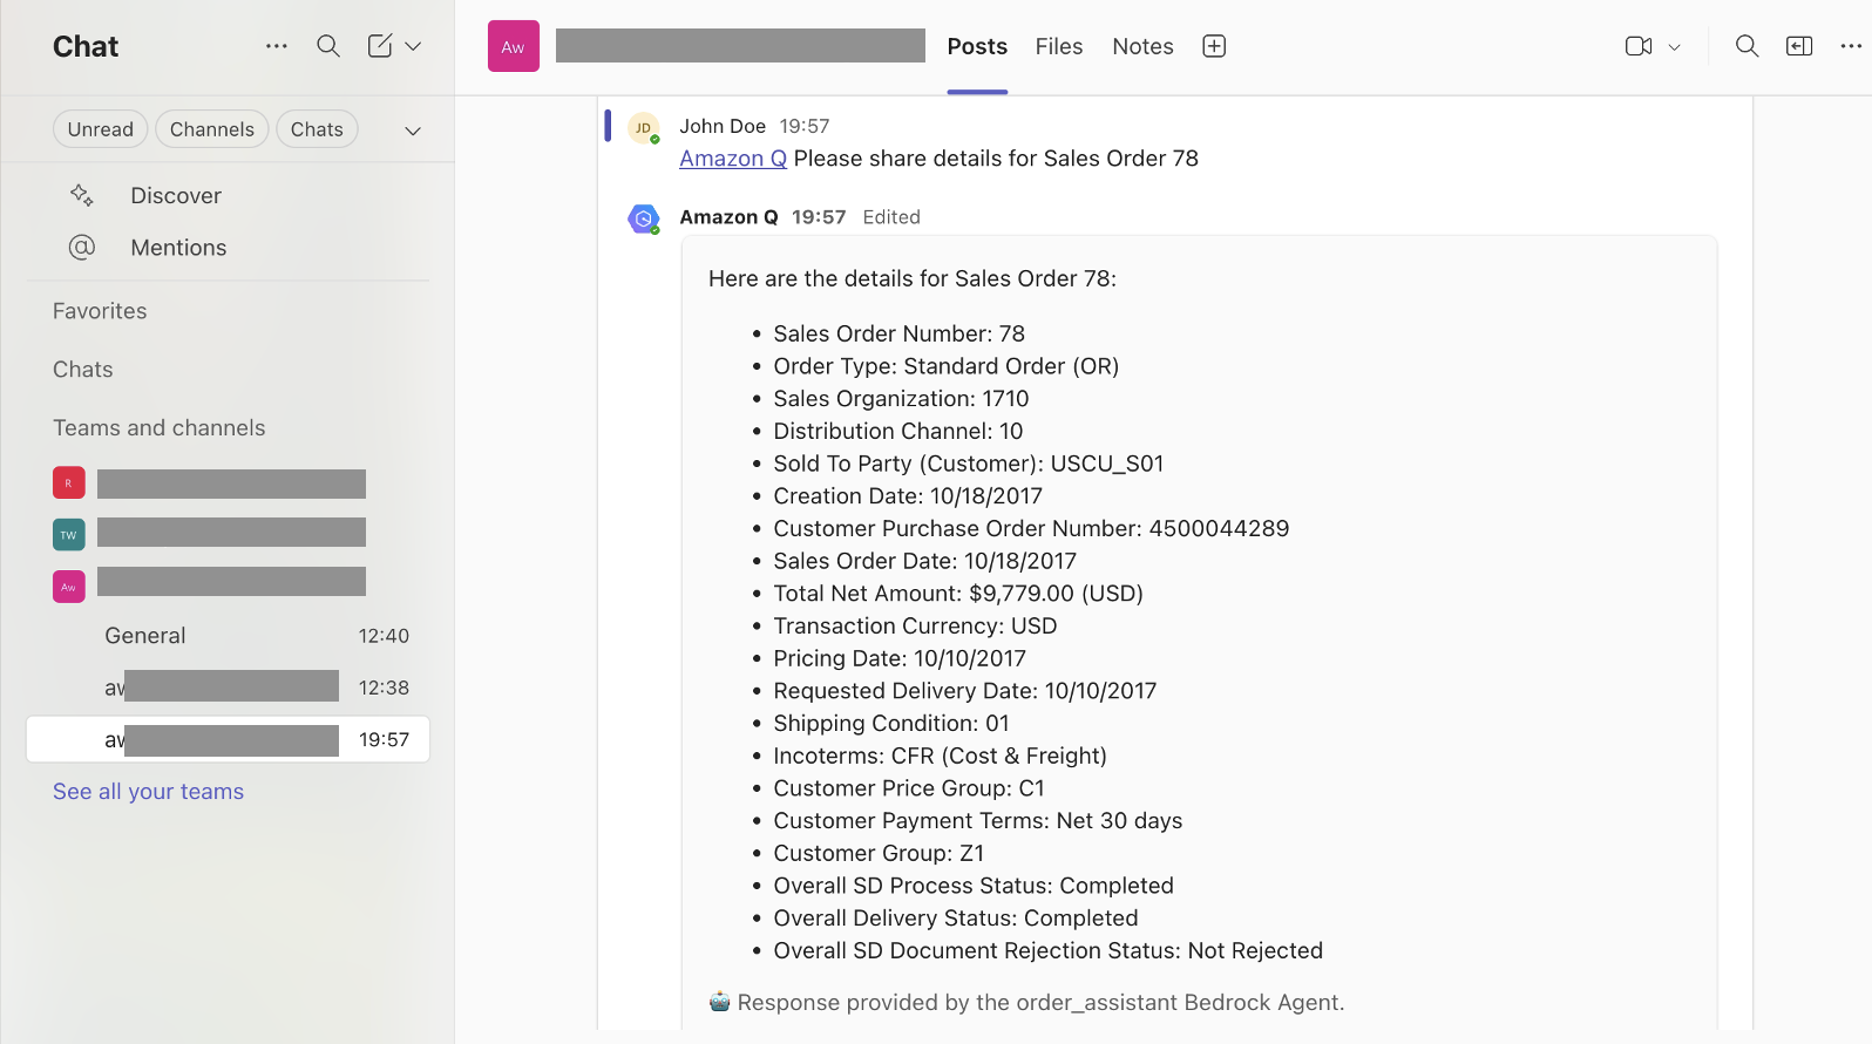The height and width of the screenshot is (1044, 1872).
Task: Click the Edited label on the reply
Action: (891, 217)
